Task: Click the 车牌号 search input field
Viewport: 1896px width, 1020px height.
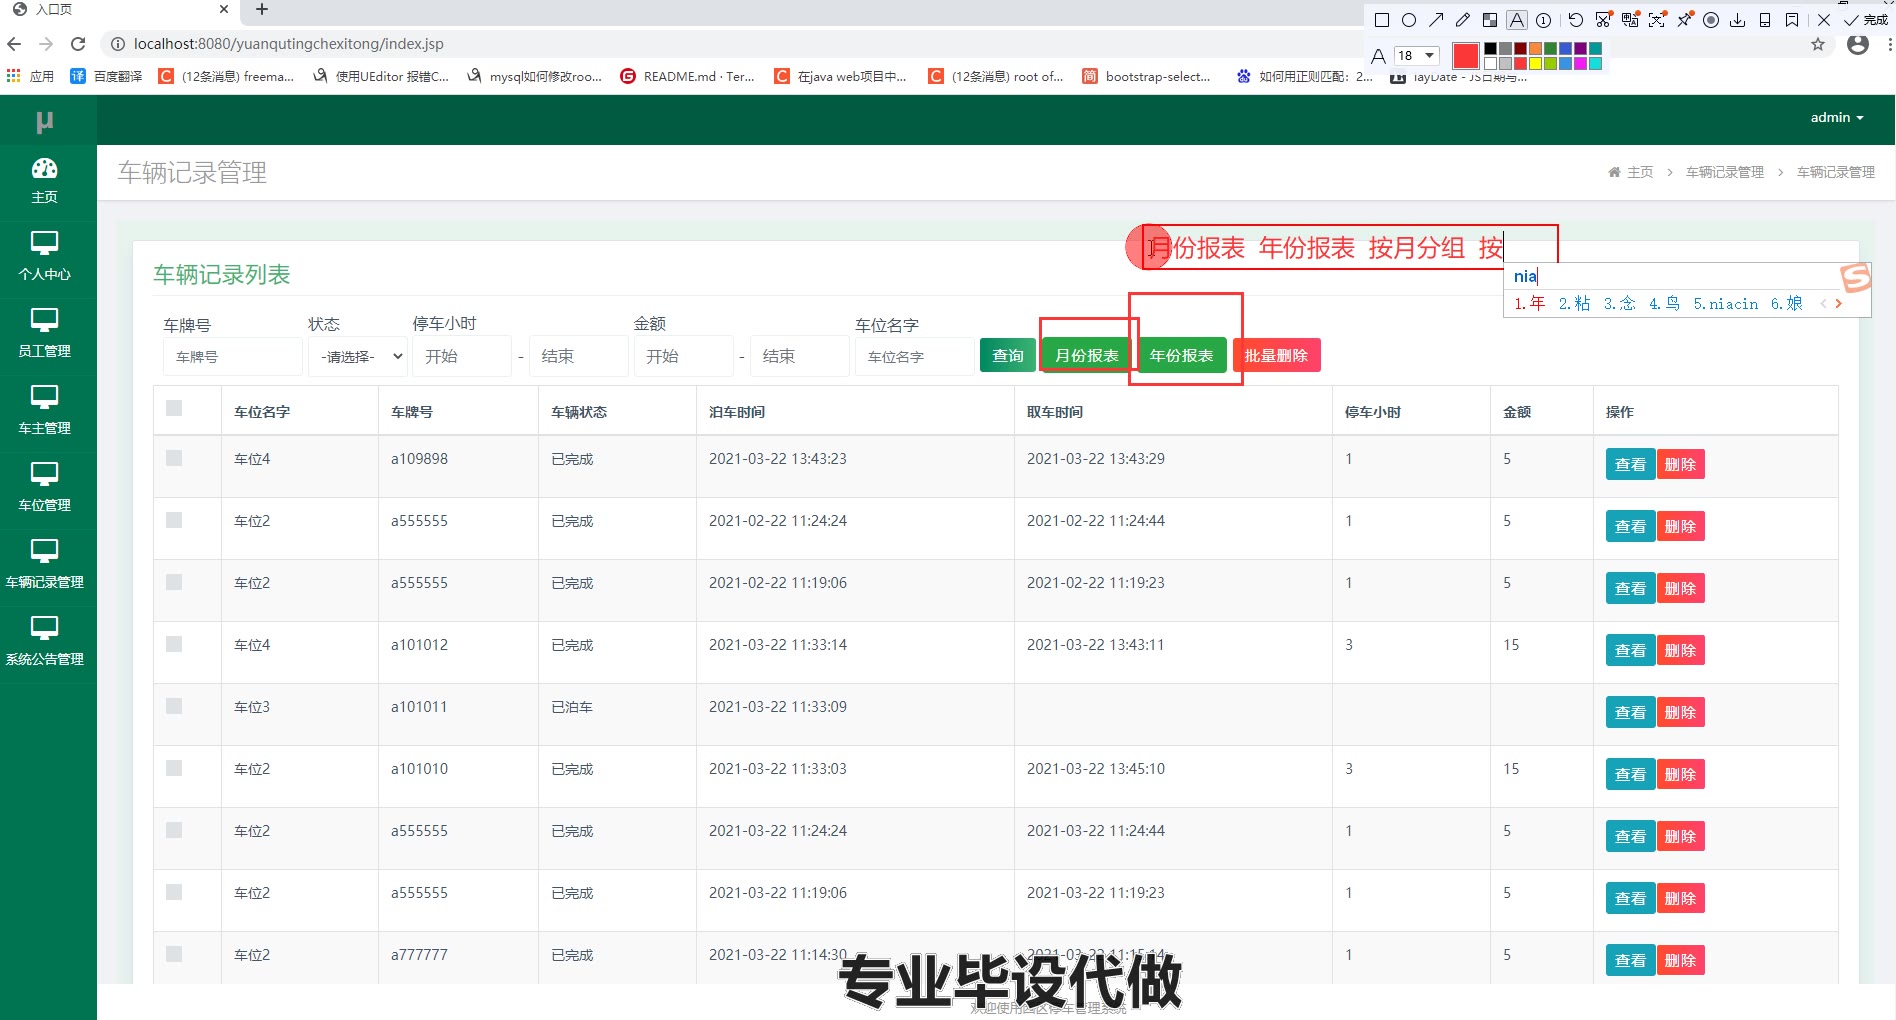Action: (232, 357)
